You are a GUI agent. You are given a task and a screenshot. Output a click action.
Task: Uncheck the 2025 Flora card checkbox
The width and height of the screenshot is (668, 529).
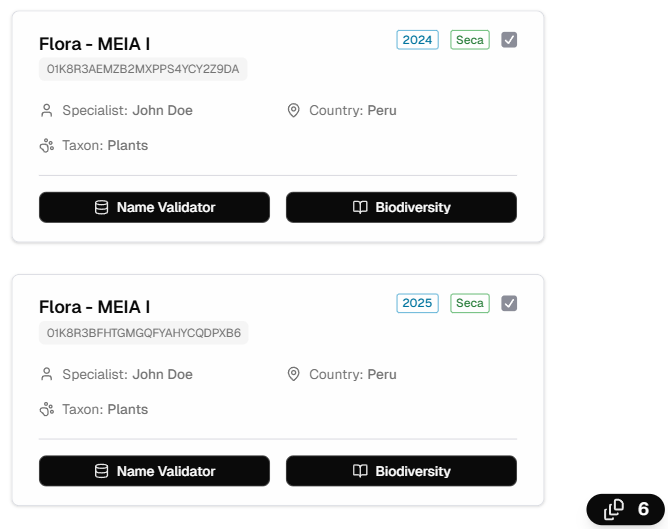coord(509,303)
